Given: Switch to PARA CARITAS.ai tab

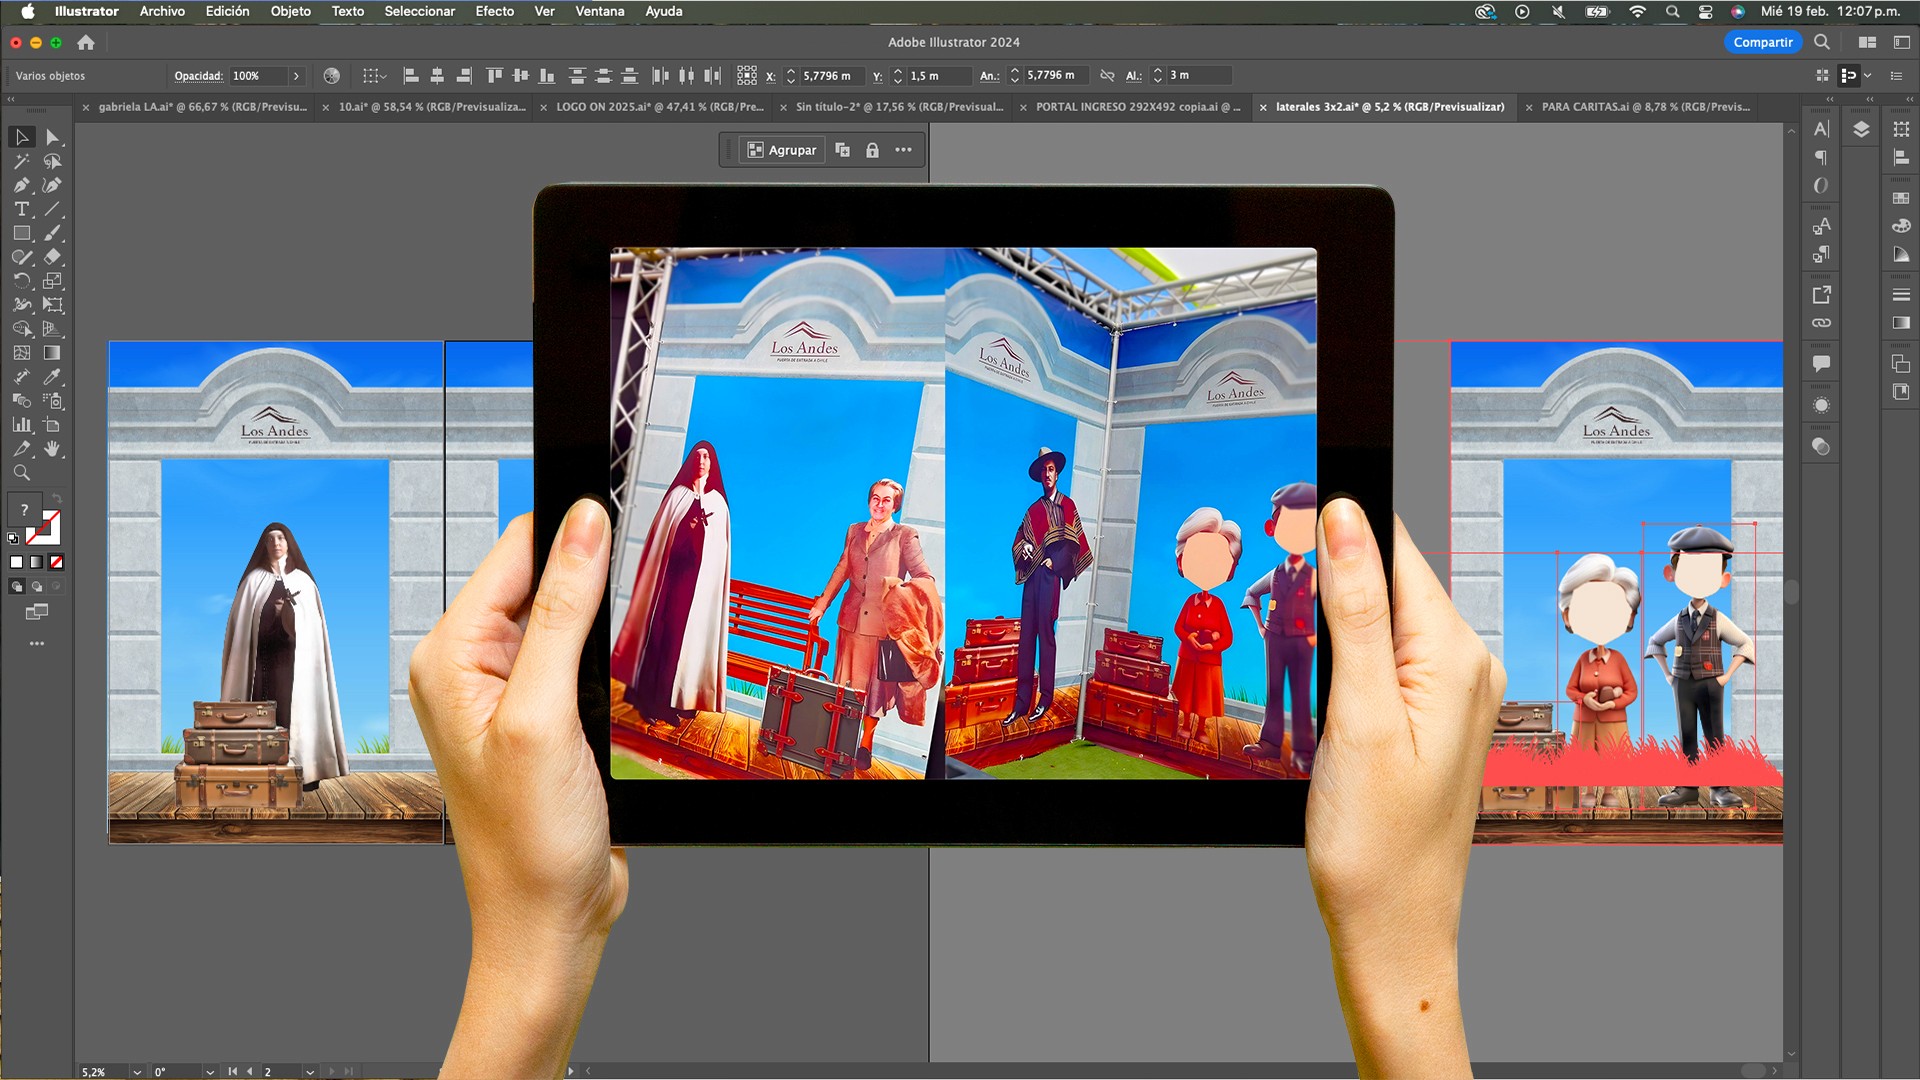Looking at the screenshot, I should coord(1644,107).
